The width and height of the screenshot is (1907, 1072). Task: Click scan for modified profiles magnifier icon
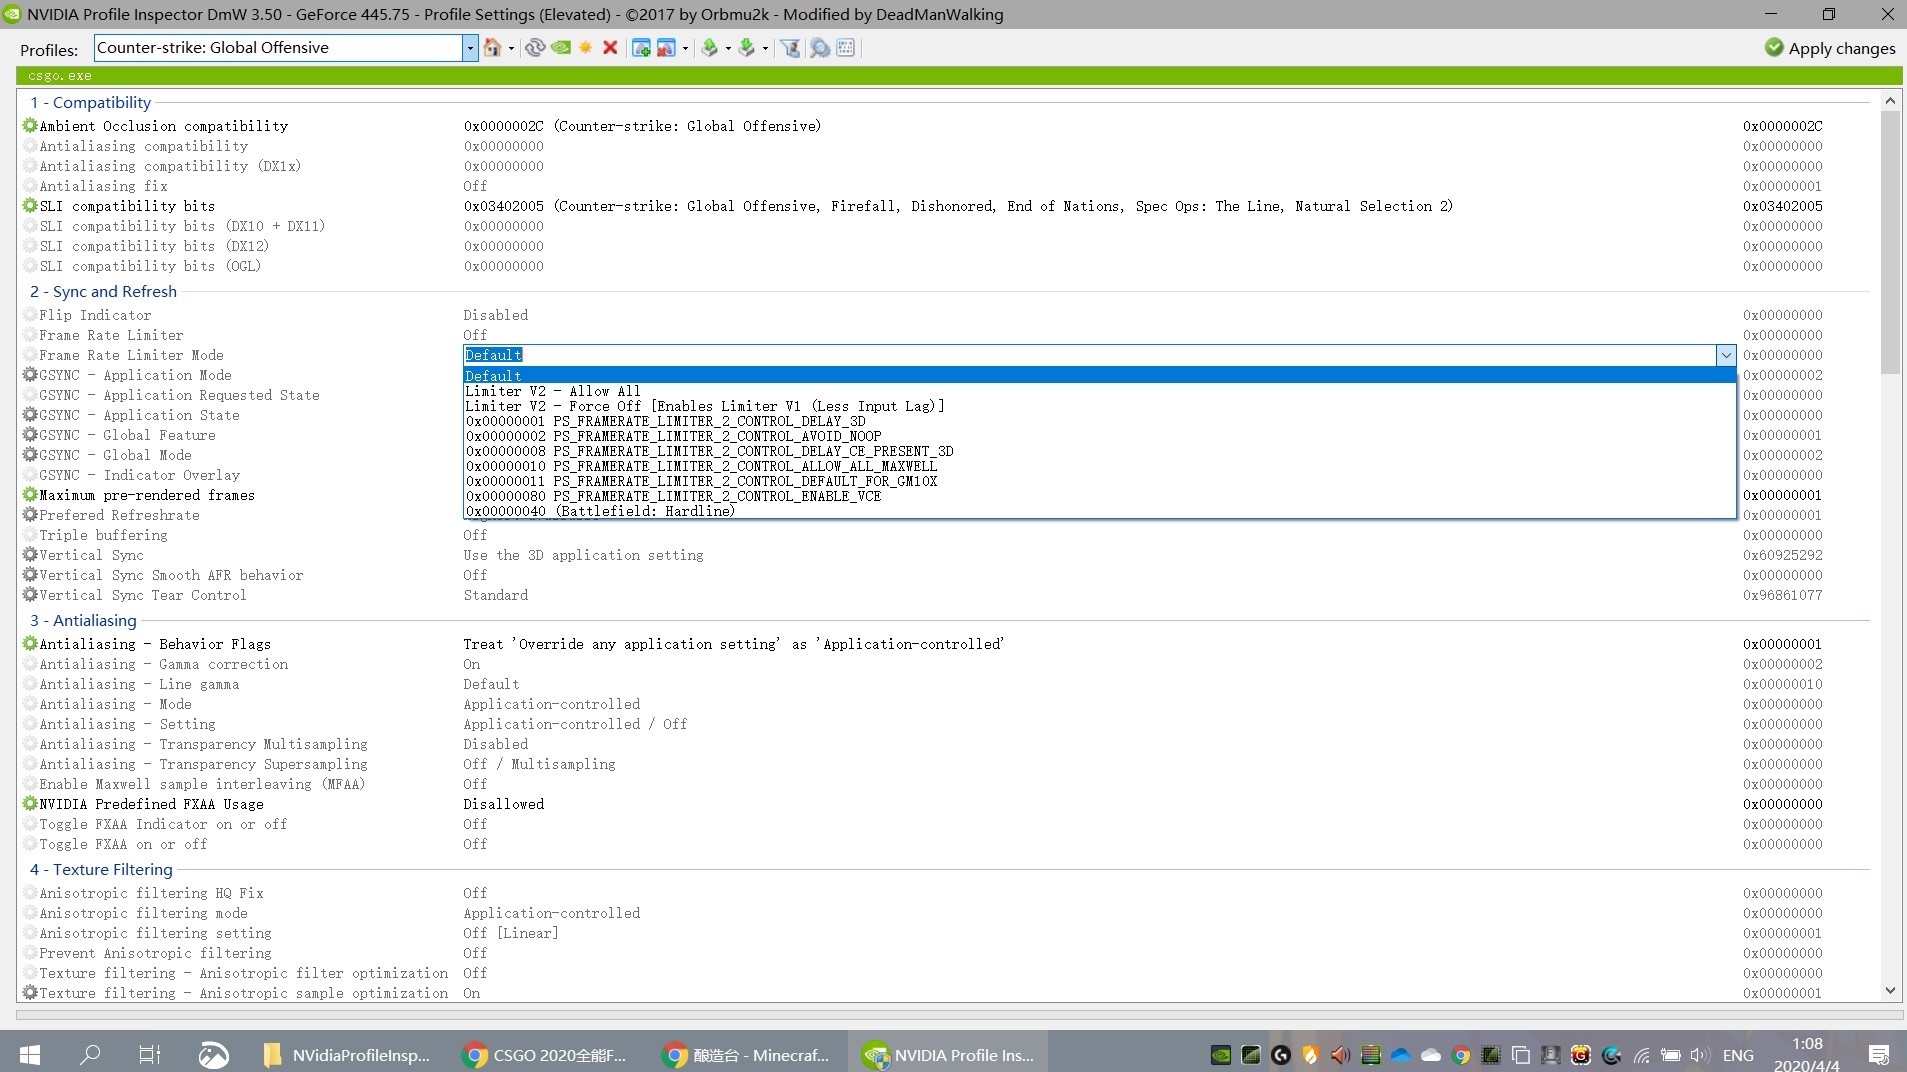[x=820, y=48]
